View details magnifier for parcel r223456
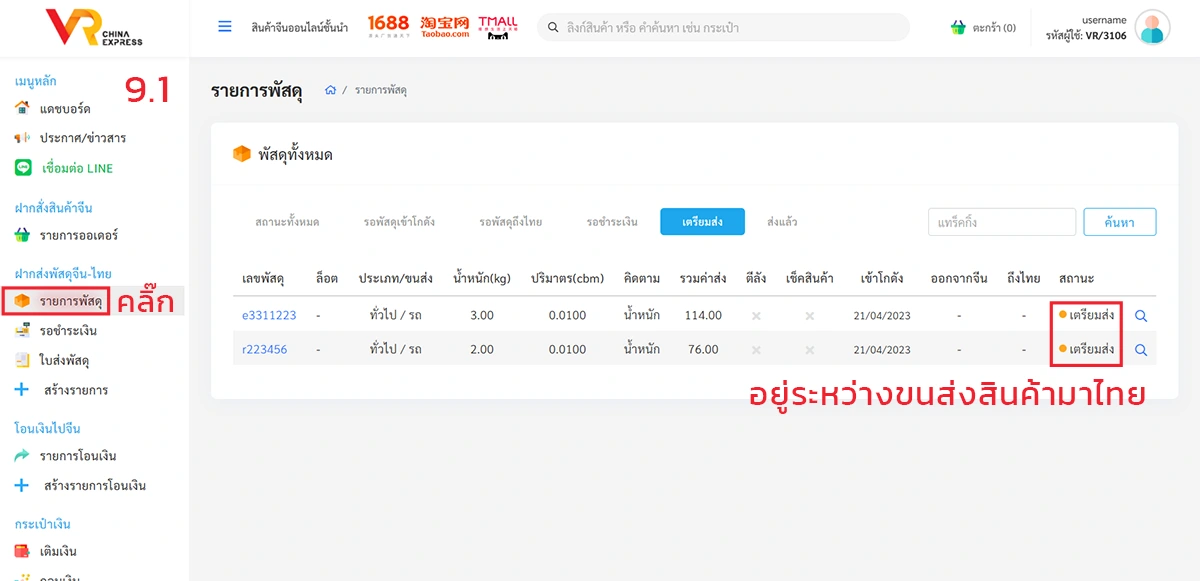 click(1140, 350)
